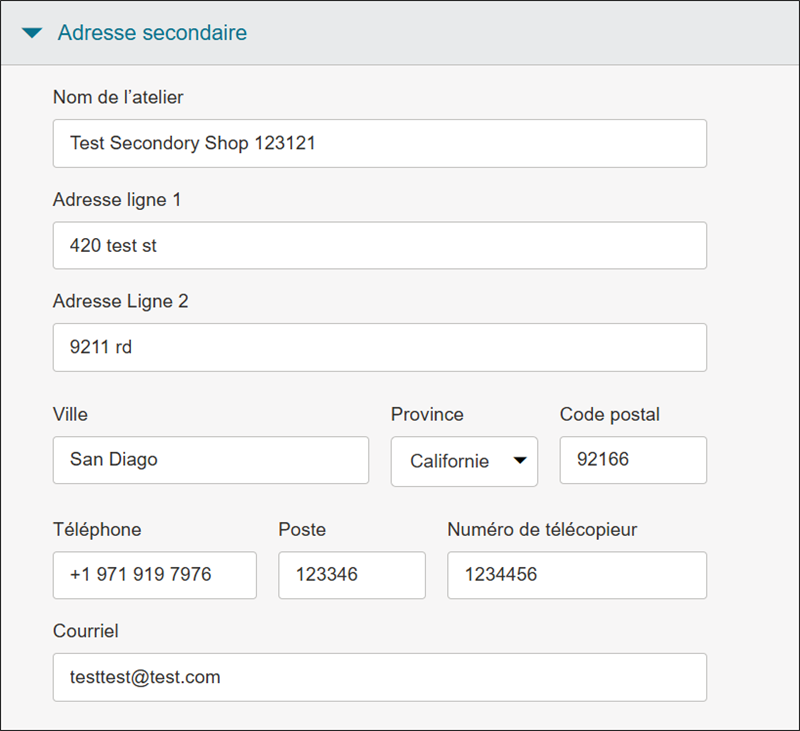Click the Courriel label text

click(x=85, y=631)
